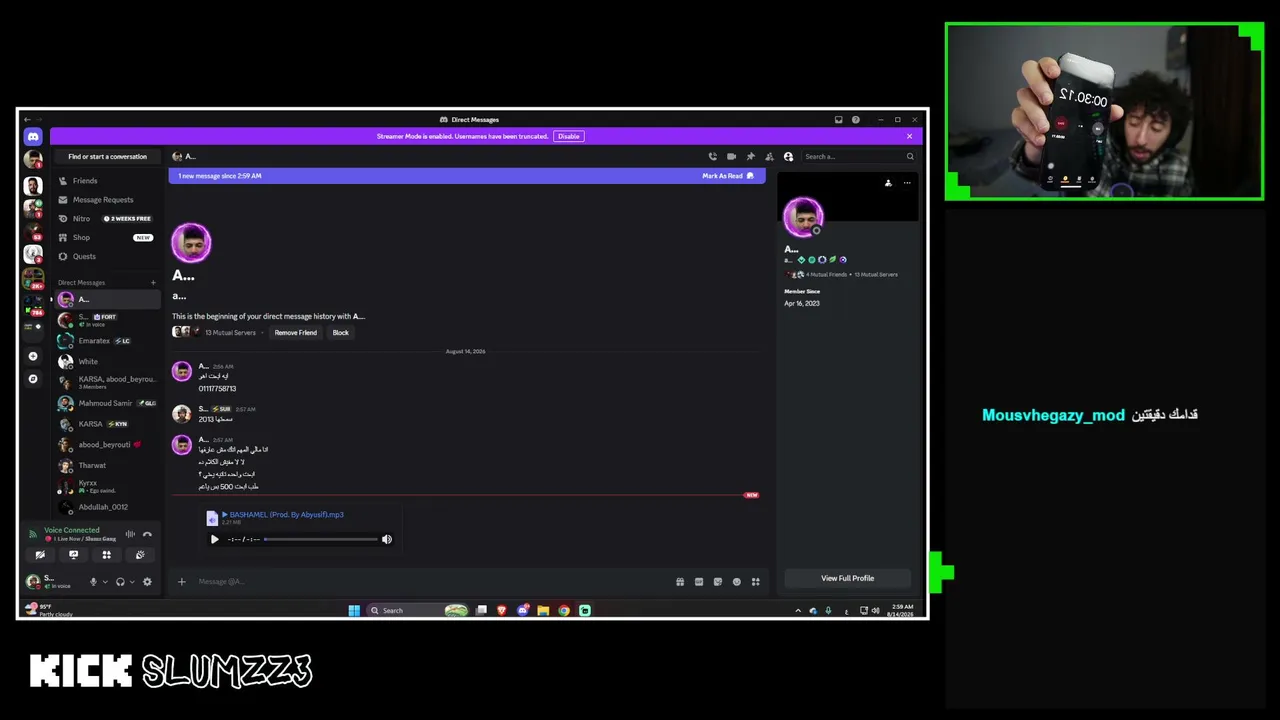The image size is (1280, 720).
Task: Open the Friends tab
Action: [x=107, y=181]
